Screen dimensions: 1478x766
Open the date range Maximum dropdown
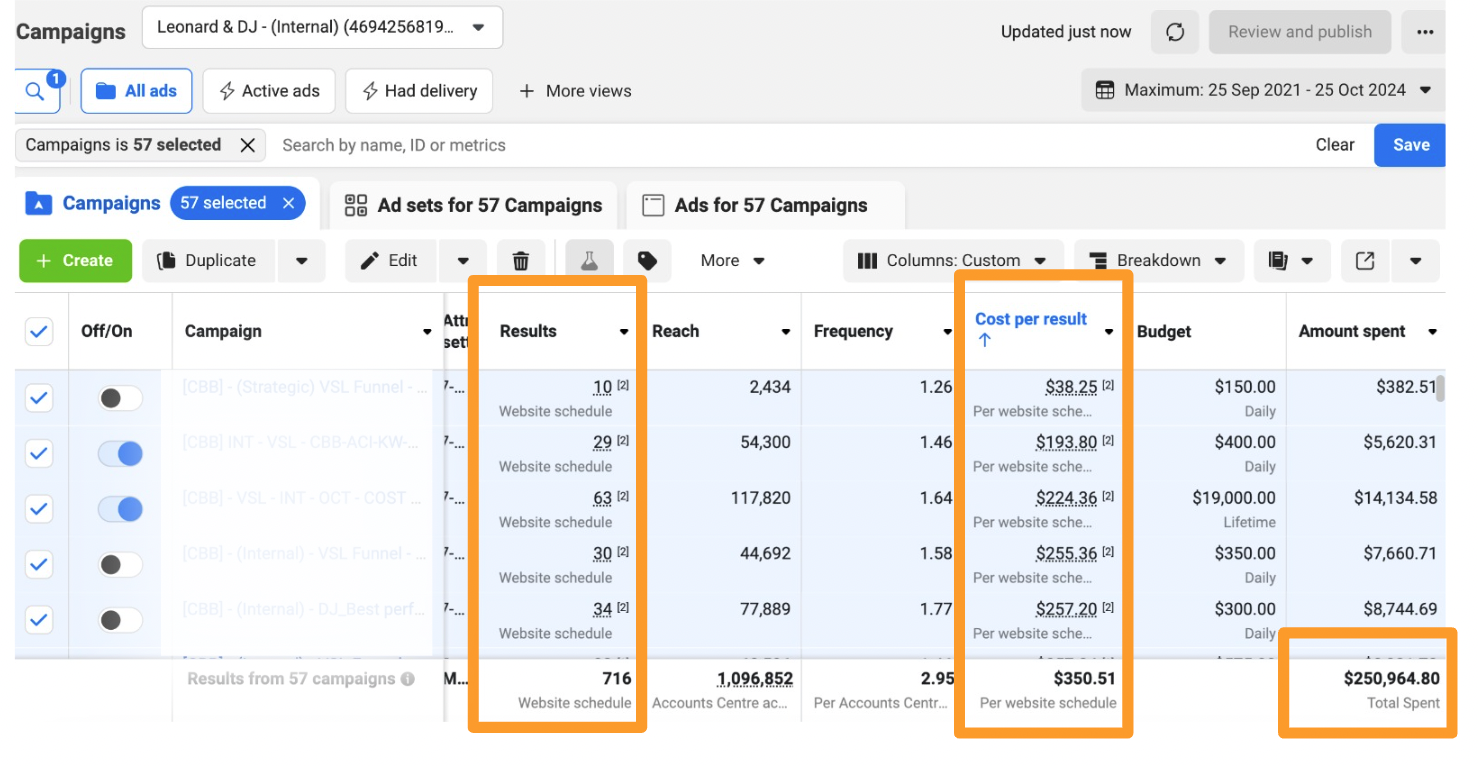[1264, 90]
